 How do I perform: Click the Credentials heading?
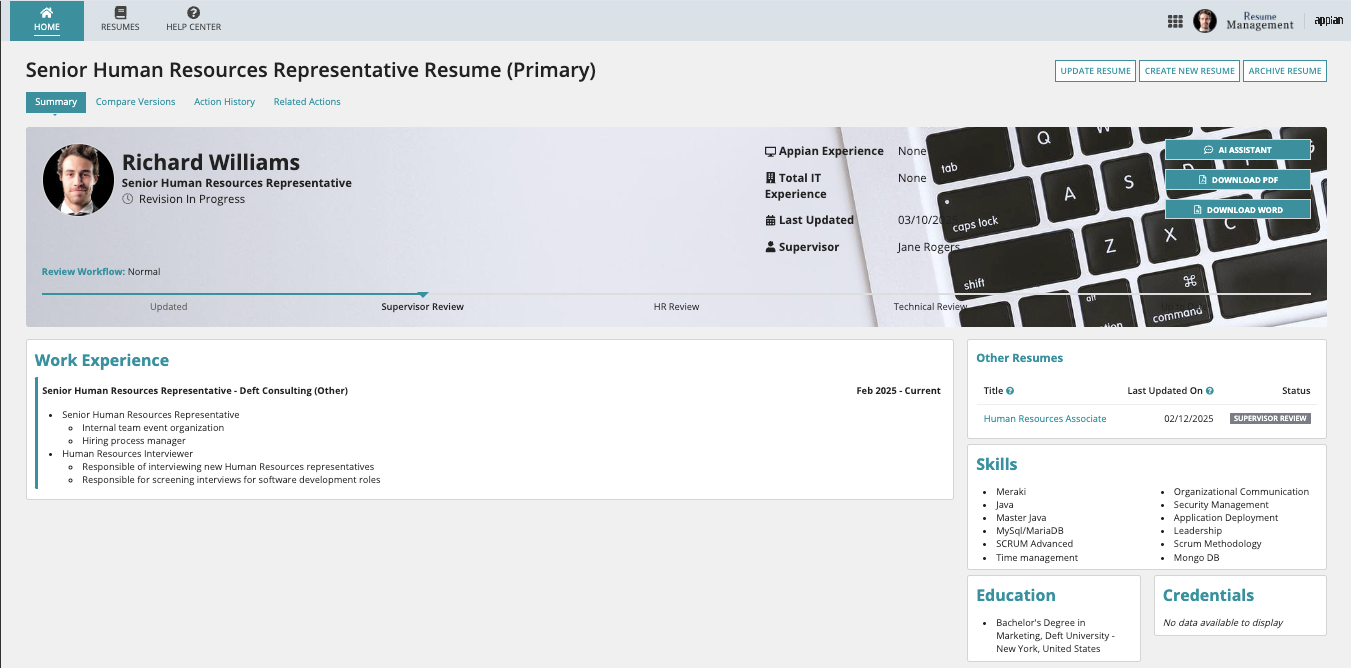point(1208,596)
